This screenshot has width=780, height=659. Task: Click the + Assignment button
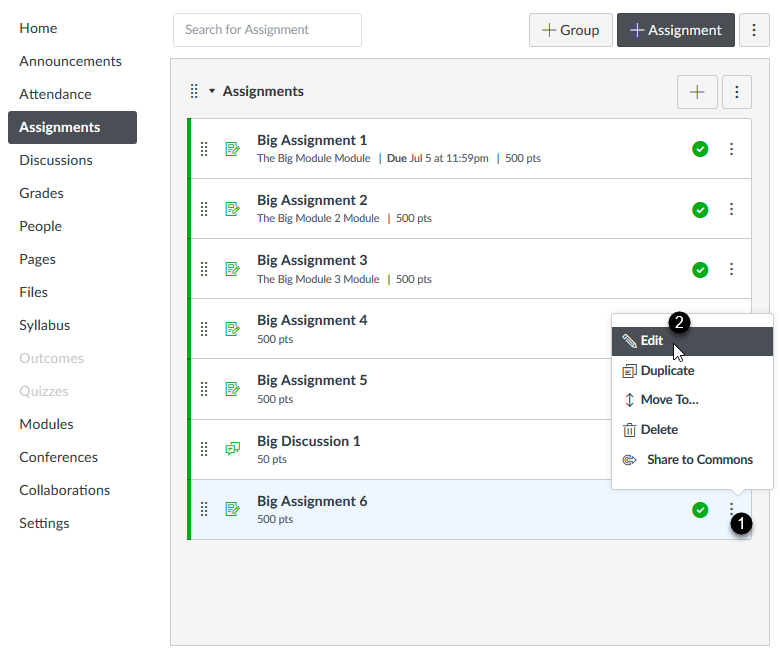[675, 30]
